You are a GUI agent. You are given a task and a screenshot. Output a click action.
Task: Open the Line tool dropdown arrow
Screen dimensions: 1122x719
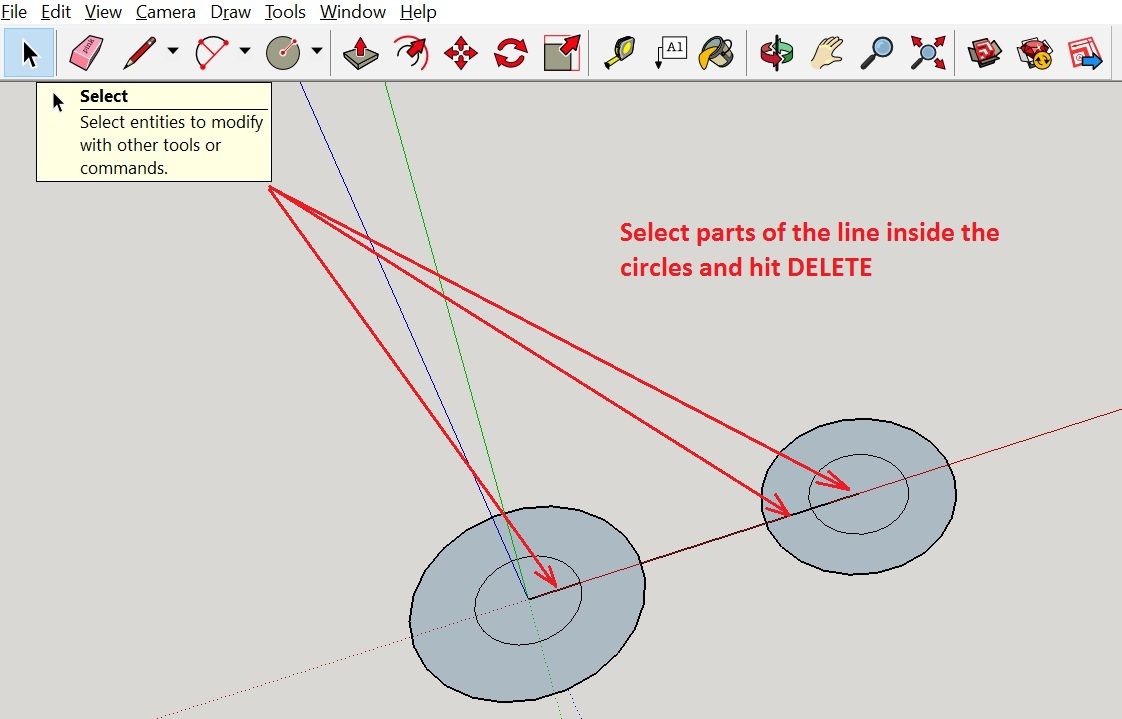click(x=172, y=52)
